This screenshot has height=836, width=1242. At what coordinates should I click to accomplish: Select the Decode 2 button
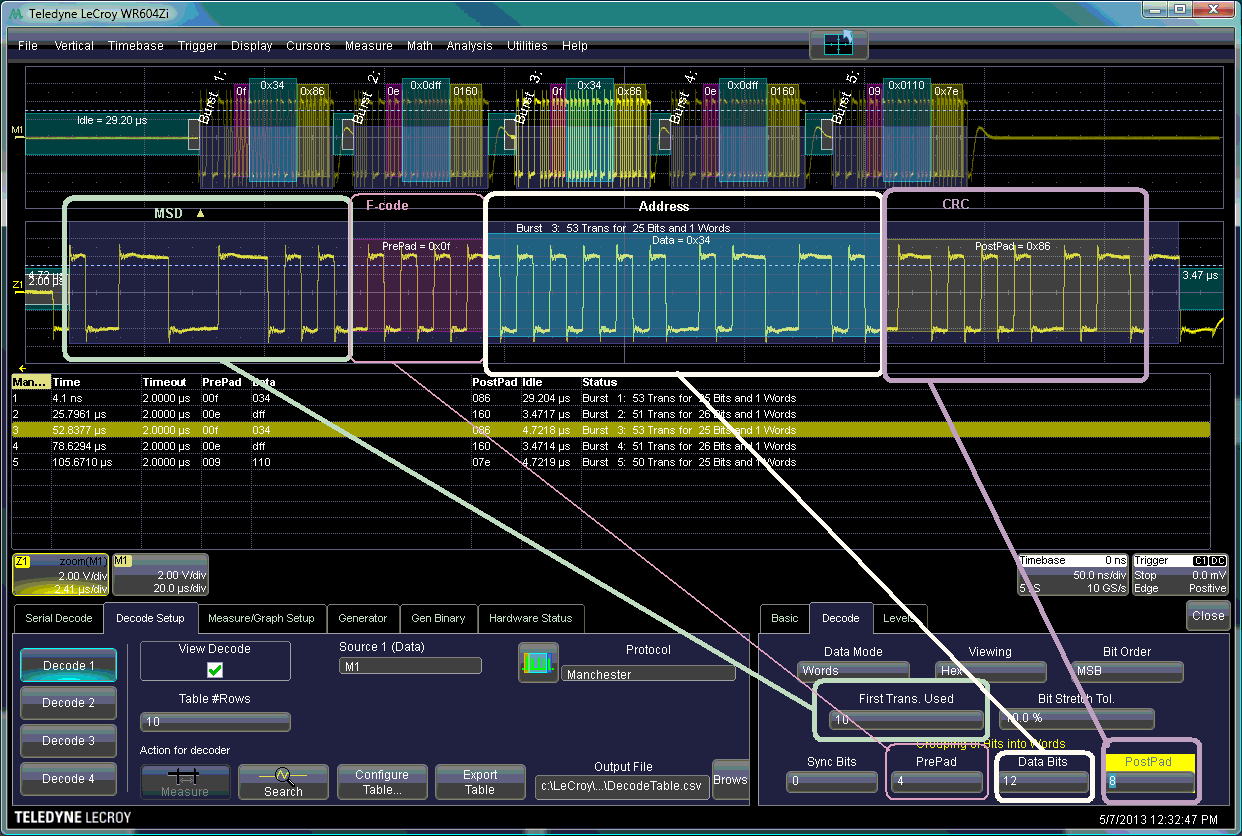(69, 703)
